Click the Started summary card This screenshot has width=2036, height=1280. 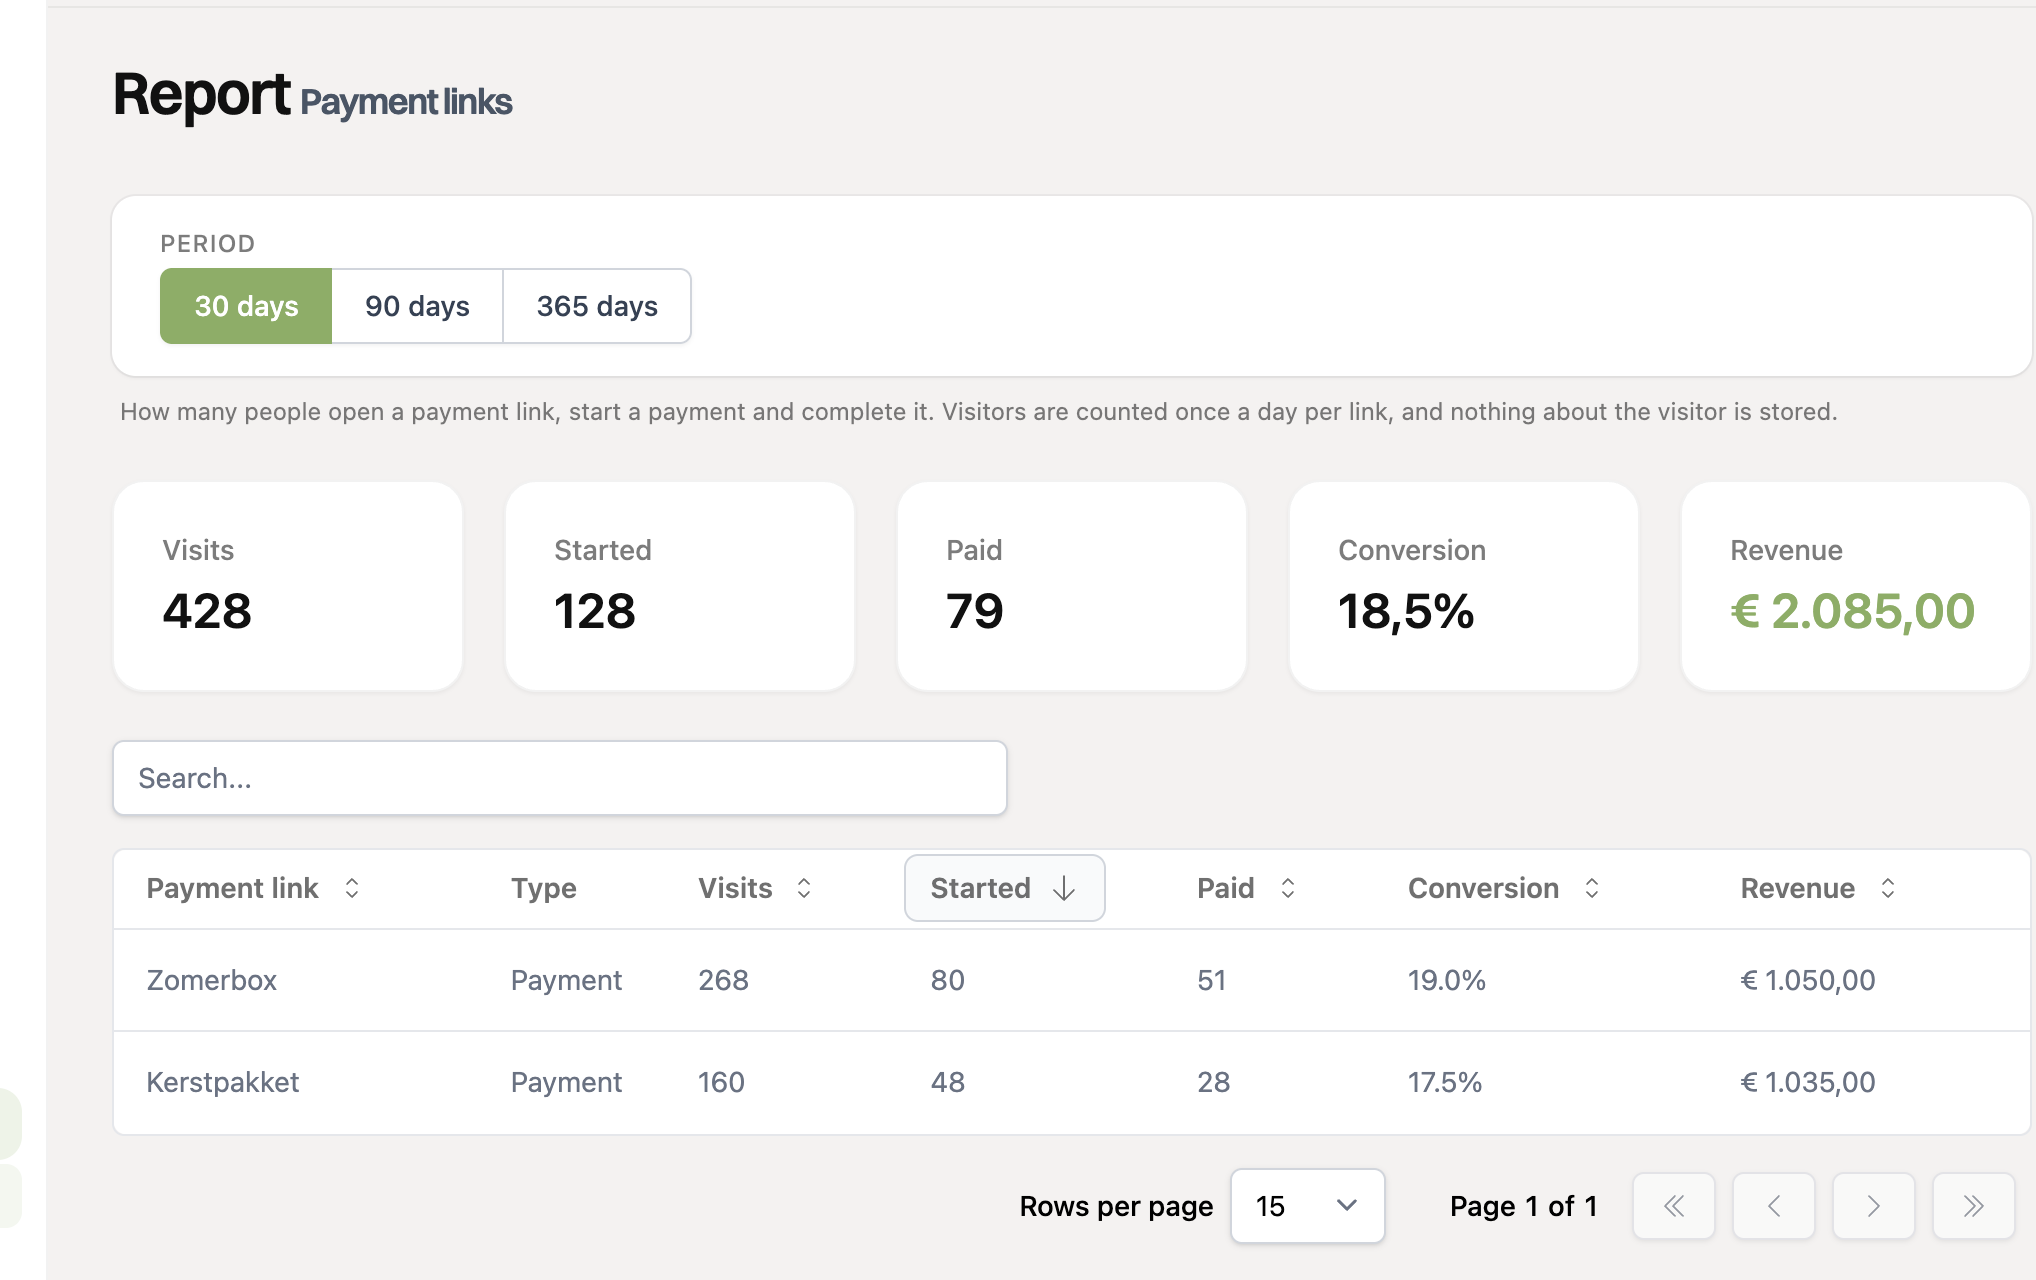680,587
